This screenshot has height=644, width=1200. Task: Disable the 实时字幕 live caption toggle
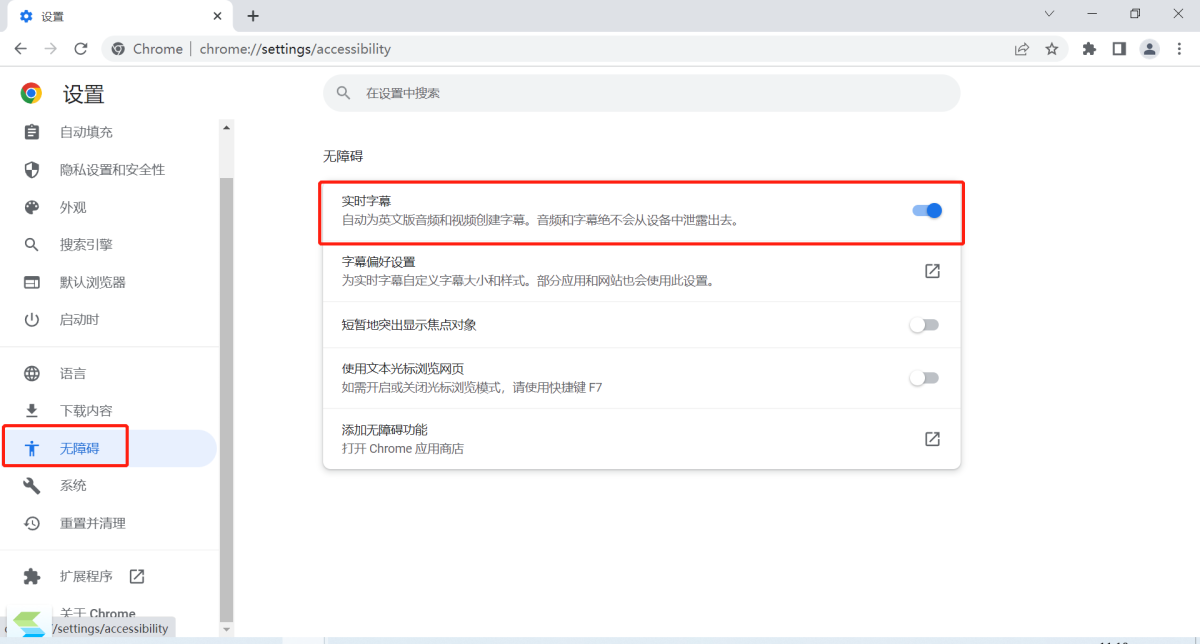(x=926, y=210)
